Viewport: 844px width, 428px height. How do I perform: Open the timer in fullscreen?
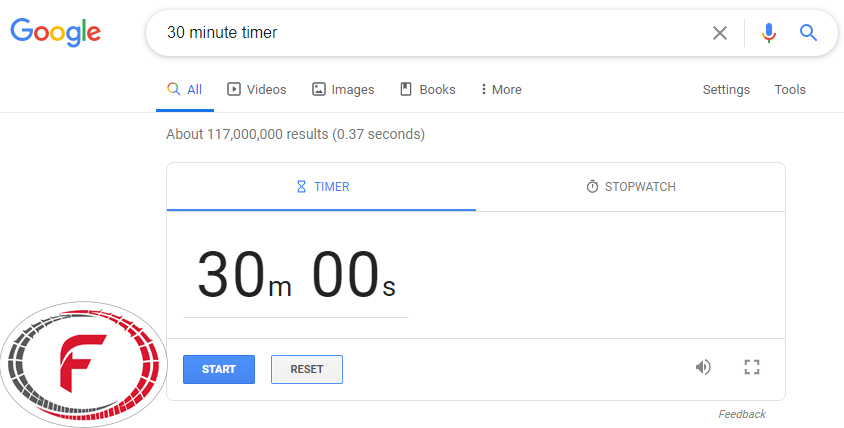752,367
